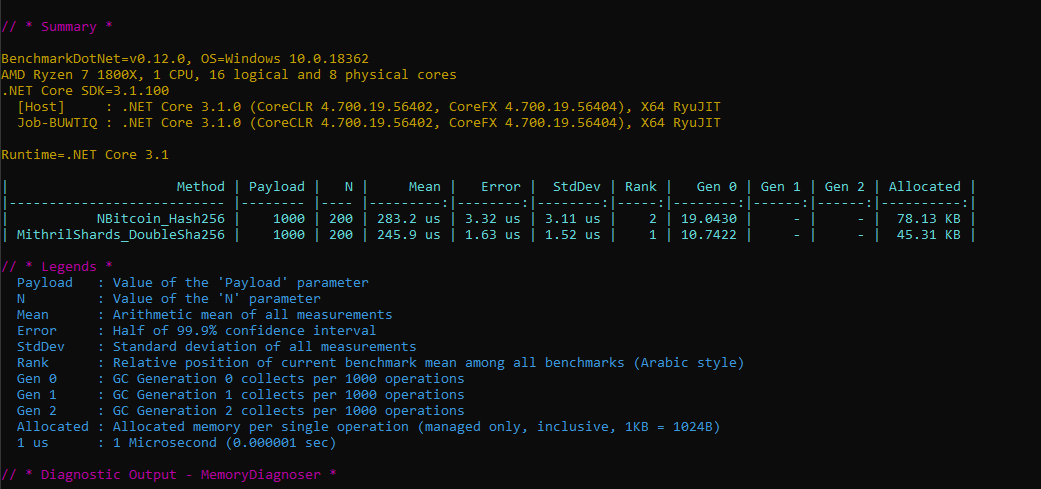Click the 'Job-BUWTIQ' line
This screenshot has height=489, width=1041.
[368, 123]
